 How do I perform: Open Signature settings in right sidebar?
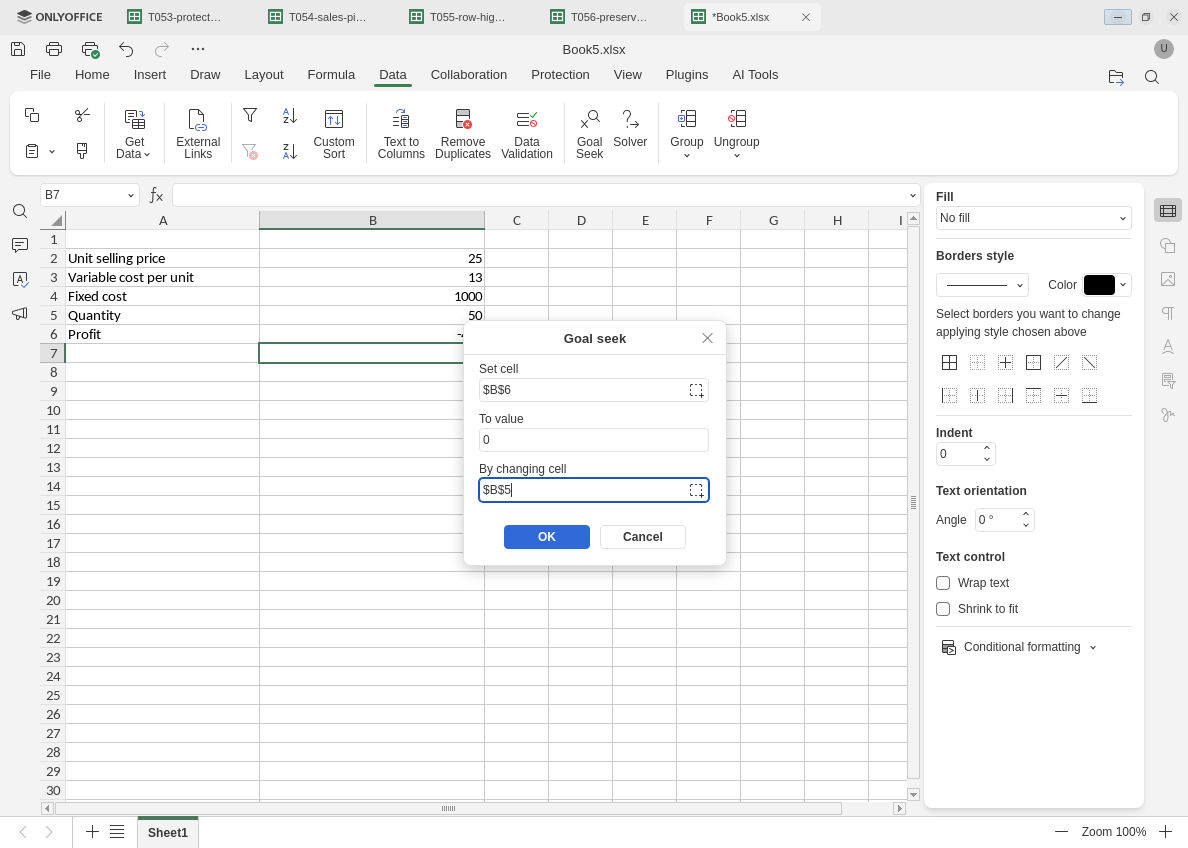(x=1168, y=415)
